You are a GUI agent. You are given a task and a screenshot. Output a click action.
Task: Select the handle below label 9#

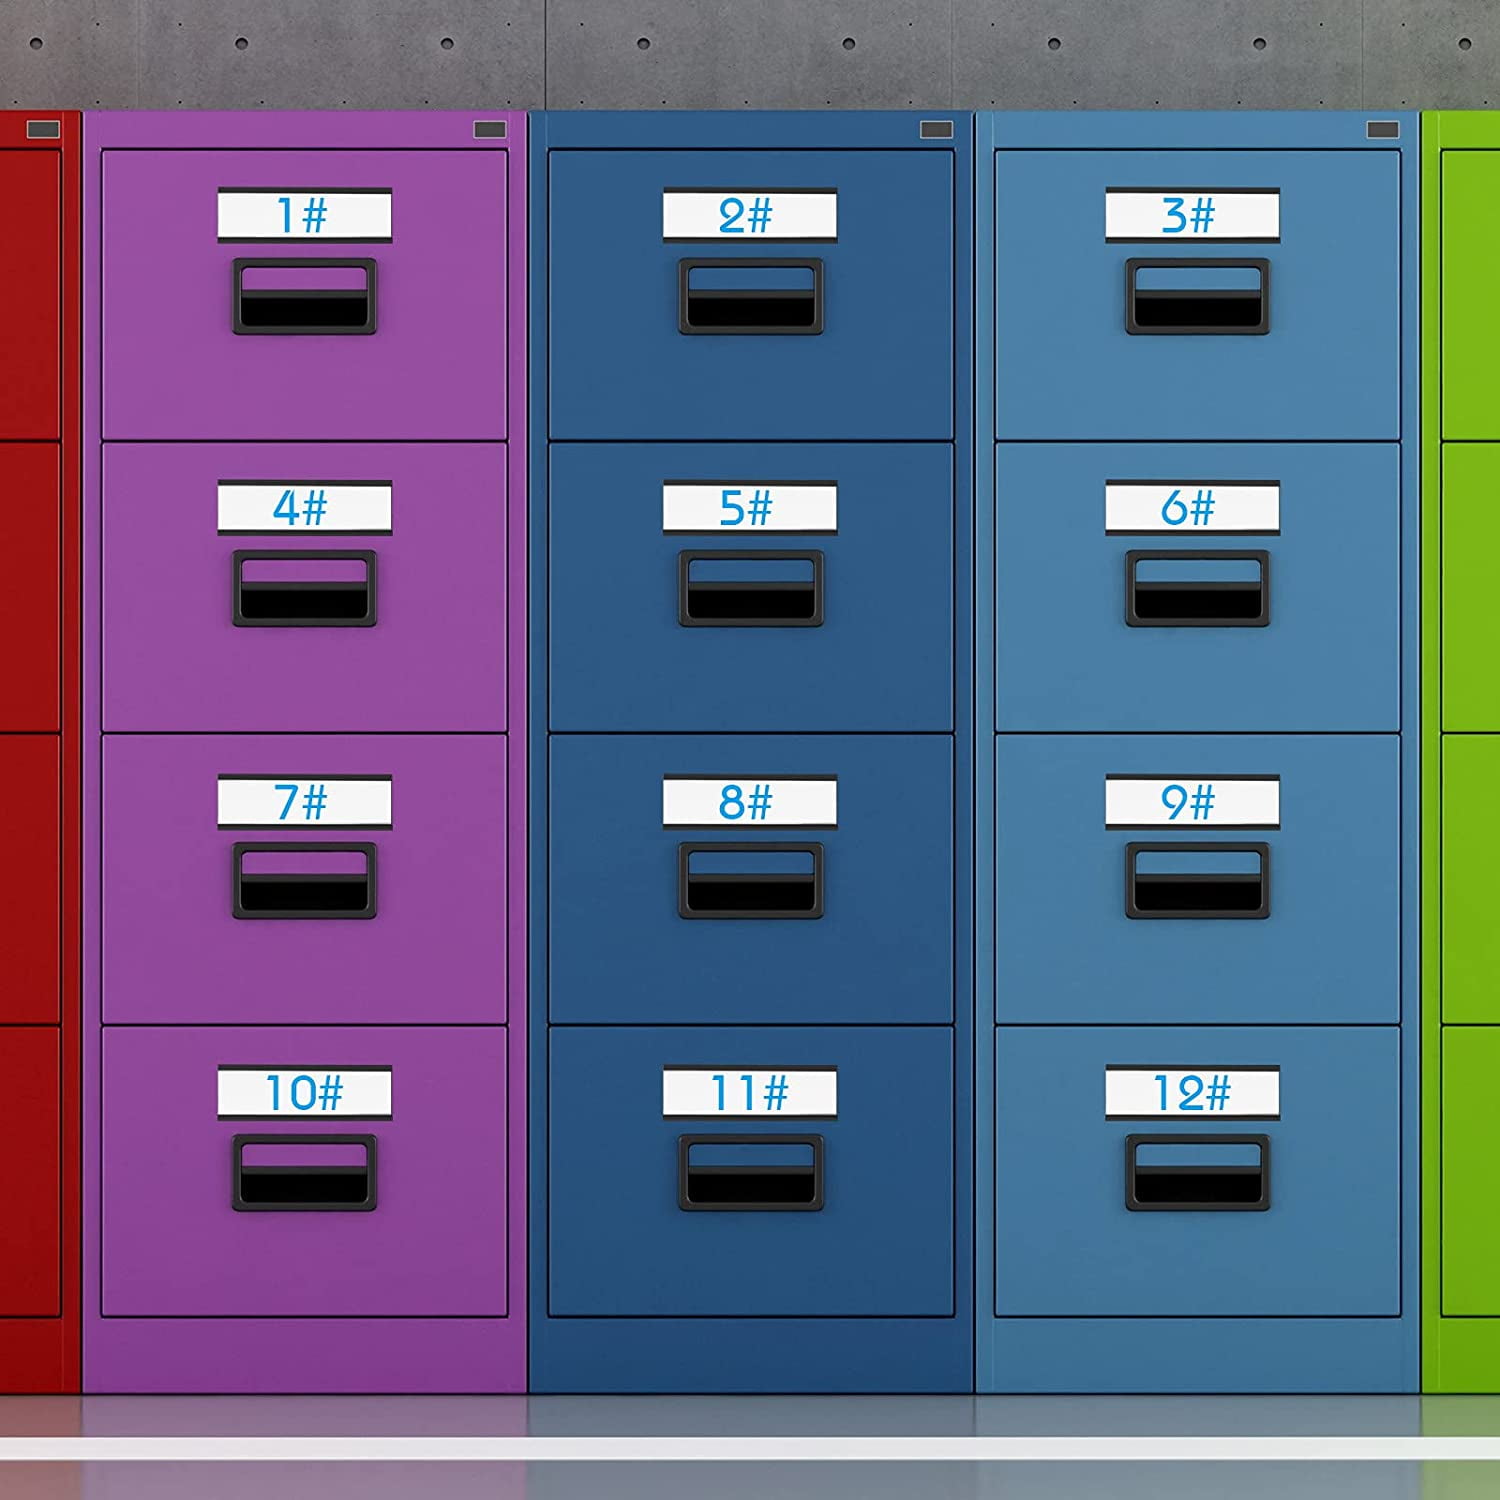[1197, 881]
